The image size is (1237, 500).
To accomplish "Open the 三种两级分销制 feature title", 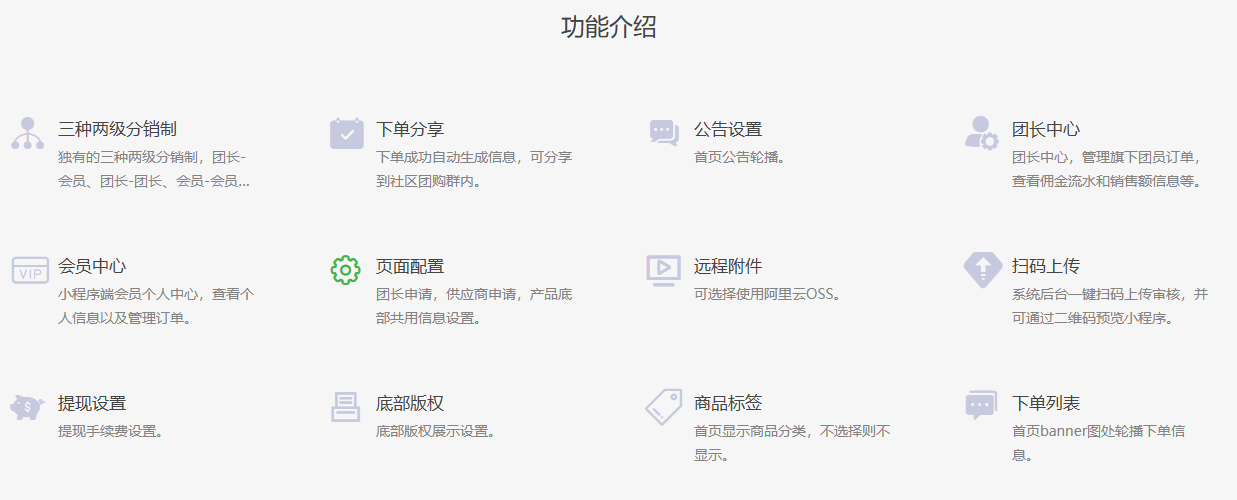I will (x=118, y=129).
